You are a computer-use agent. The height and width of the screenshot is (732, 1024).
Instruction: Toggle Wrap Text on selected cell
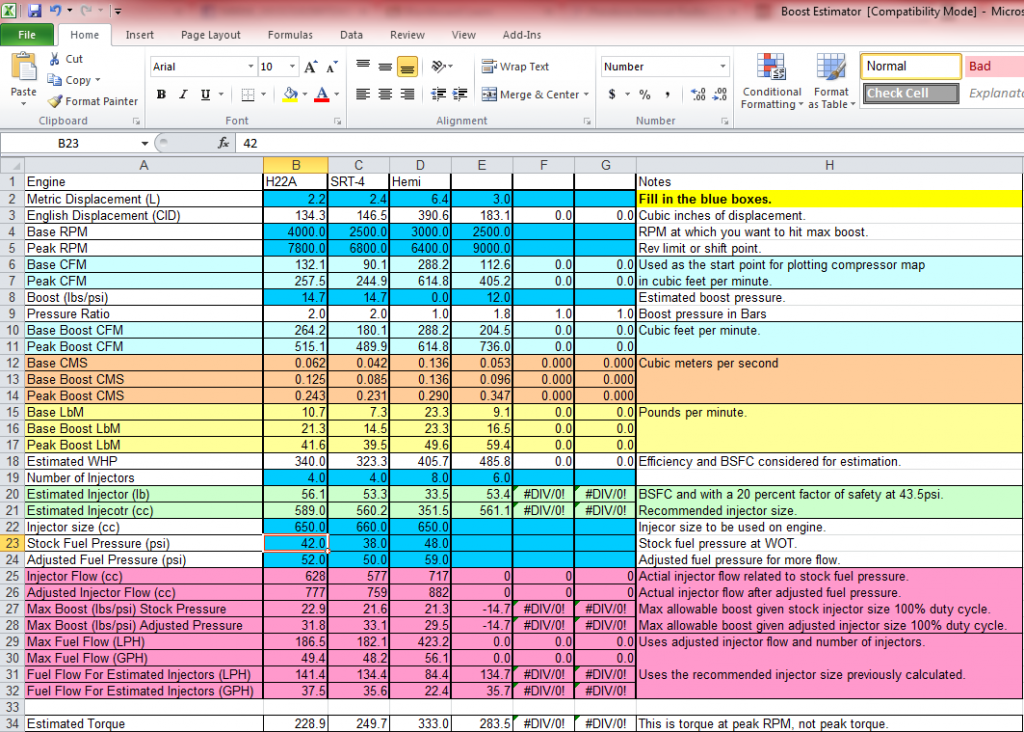click(516, 67)
